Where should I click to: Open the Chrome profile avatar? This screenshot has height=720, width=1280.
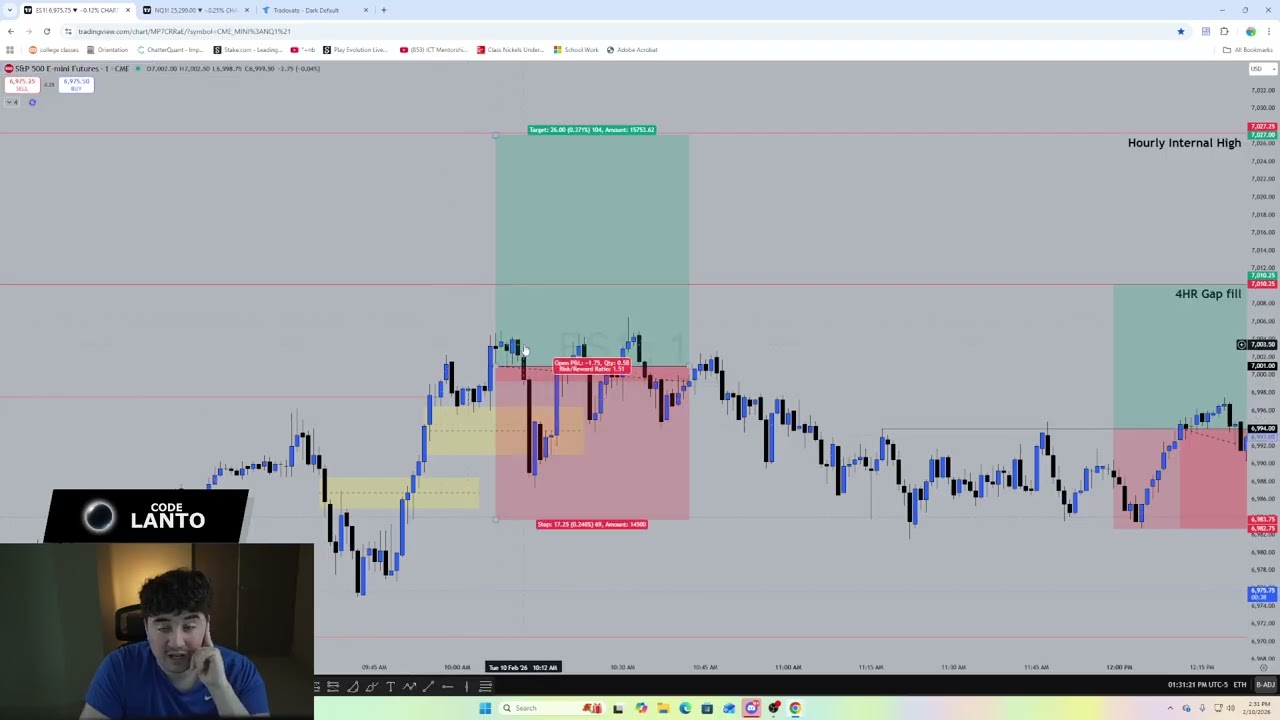pos(1251,31)
